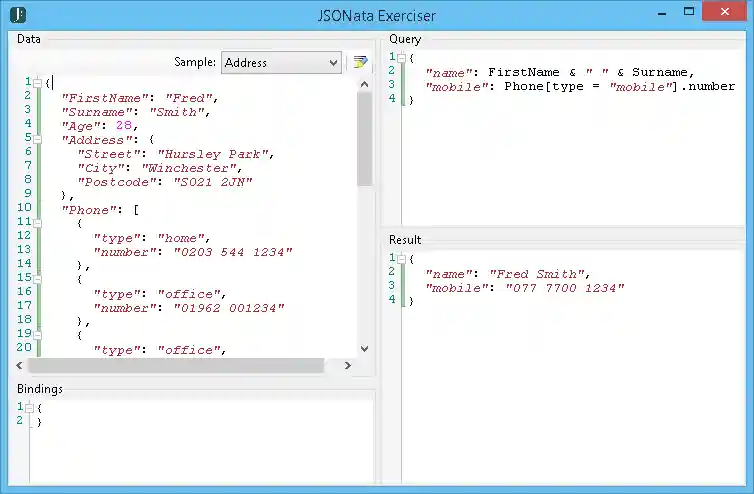Collapse the Bindings object fold on line 1

[30, 408]
